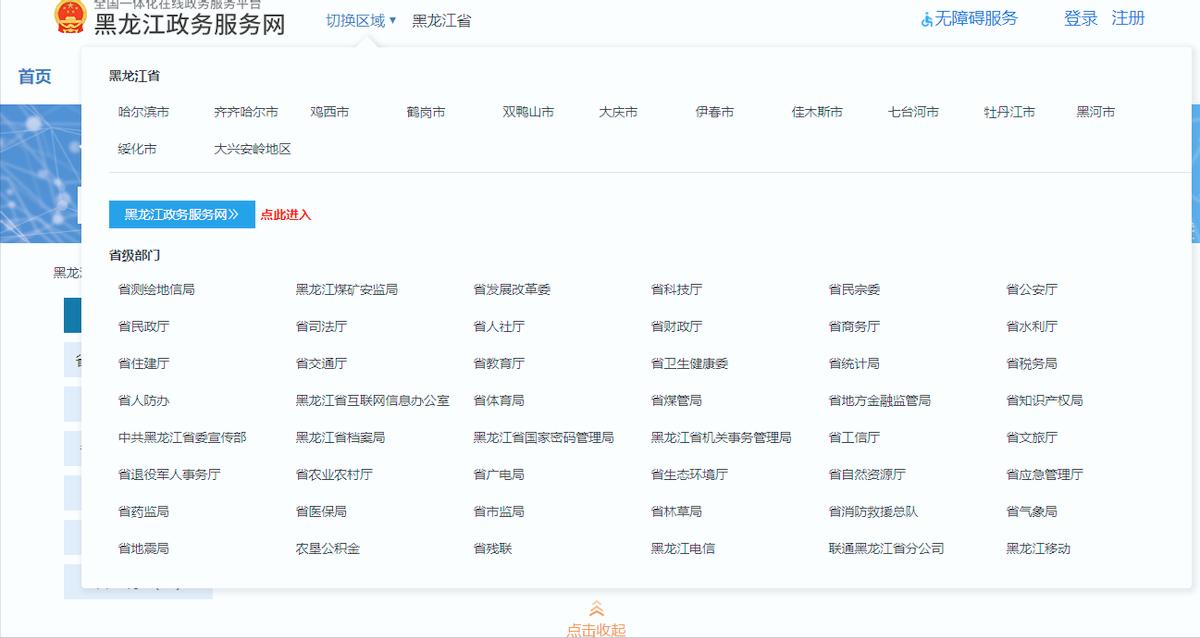Click the blue 黑龙江政务服务网» button
1200x638 pixels.
[181, 213]
